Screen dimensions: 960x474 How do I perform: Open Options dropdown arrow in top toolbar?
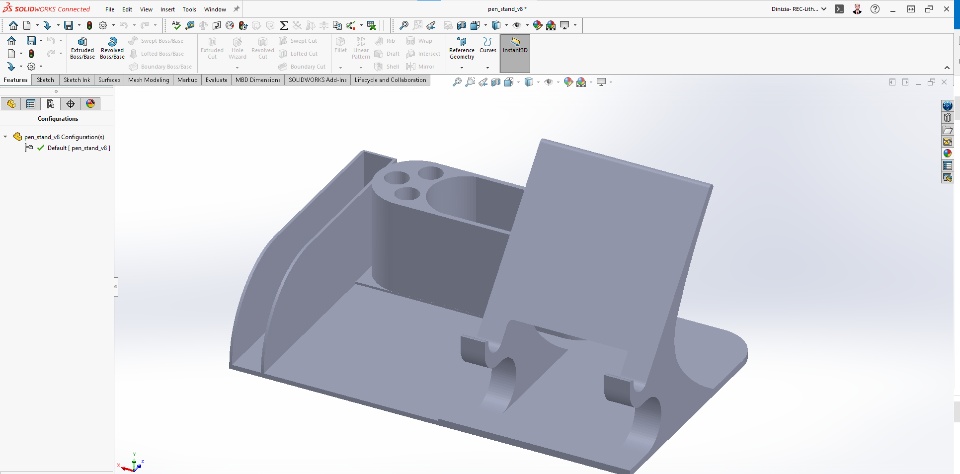(113, 25)
